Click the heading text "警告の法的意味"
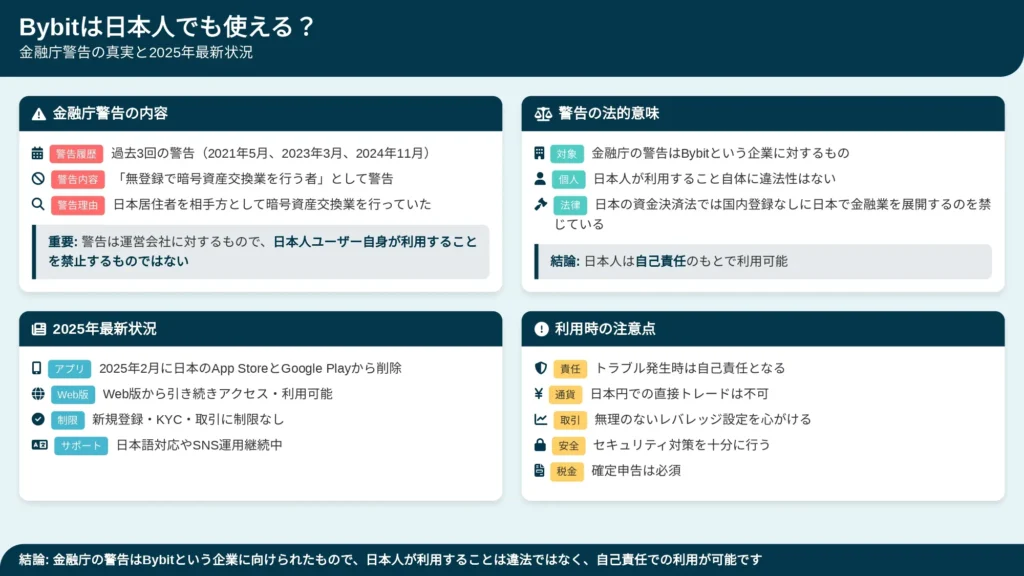 click(x=609, y=114)
